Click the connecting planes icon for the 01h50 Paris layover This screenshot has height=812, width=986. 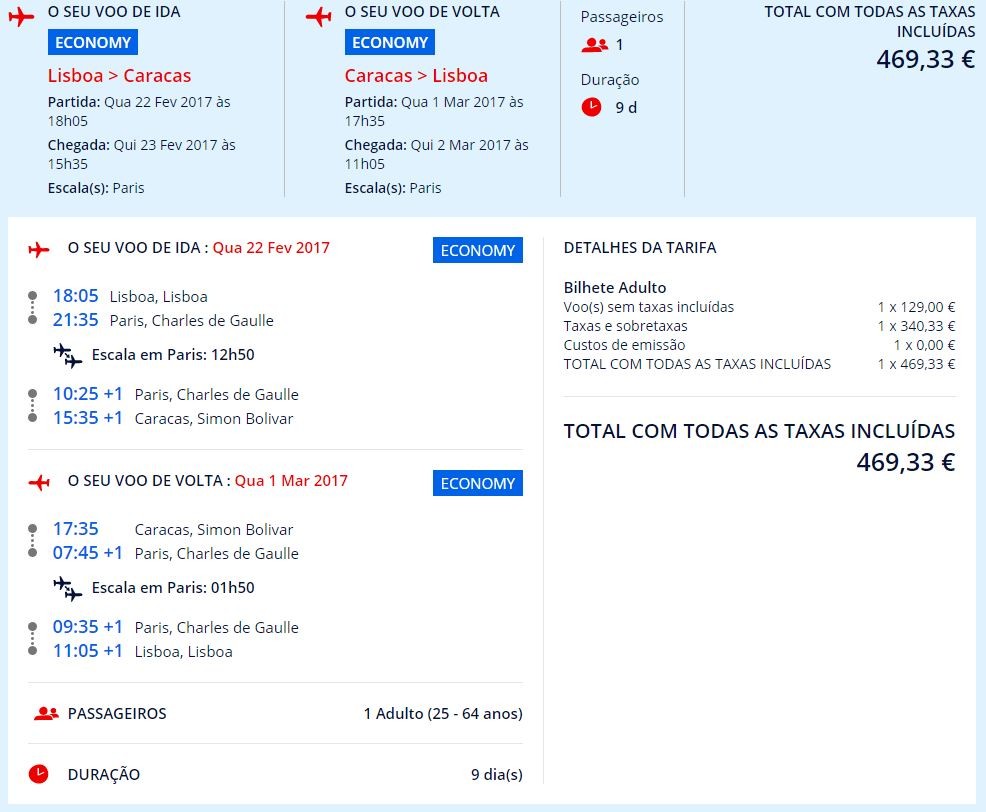(68, 588)
